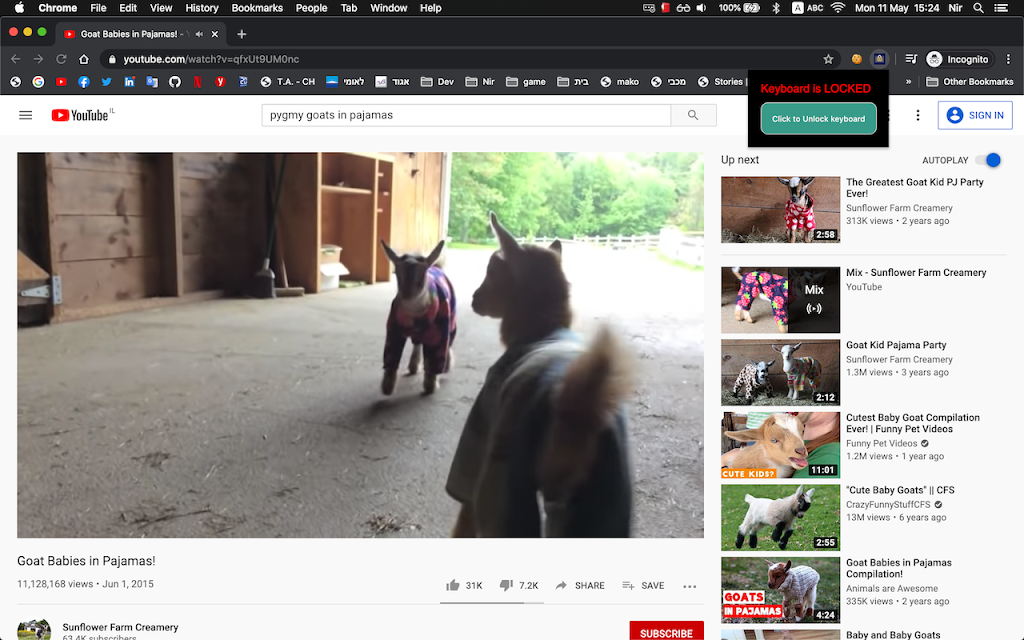
Task: Open "Cute Baby Goats" CFS thumbnail
Action: [x=780, y=518]
